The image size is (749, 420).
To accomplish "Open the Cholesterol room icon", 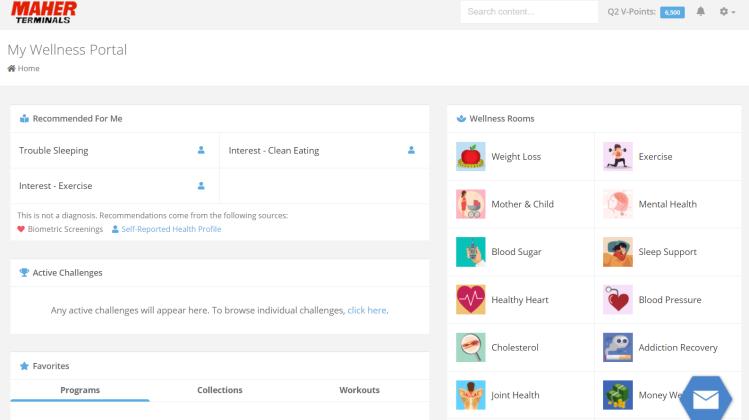I will (470, 348).
